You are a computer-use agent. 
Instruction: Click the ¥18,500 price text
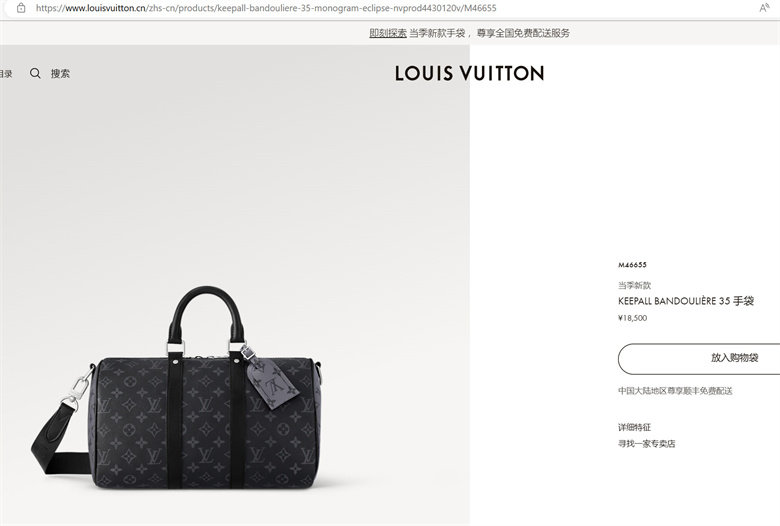[x=632, y=318]
